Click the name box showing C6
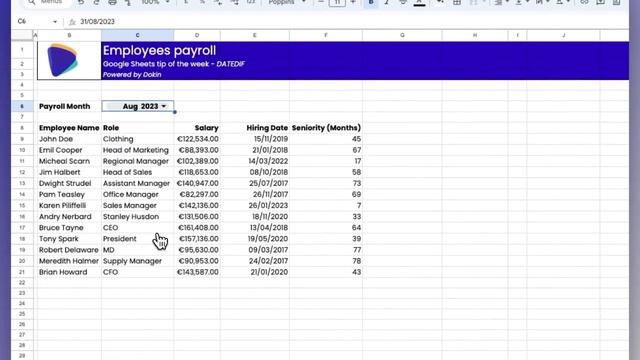 pyautogui.click(x=22, y=21)
